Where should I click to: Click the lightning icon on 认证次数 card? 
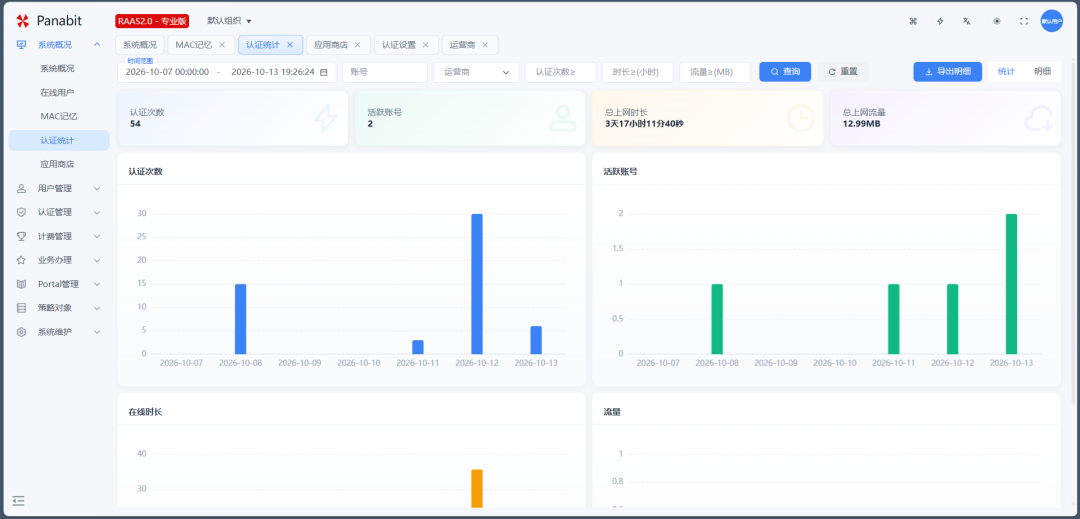326,118
